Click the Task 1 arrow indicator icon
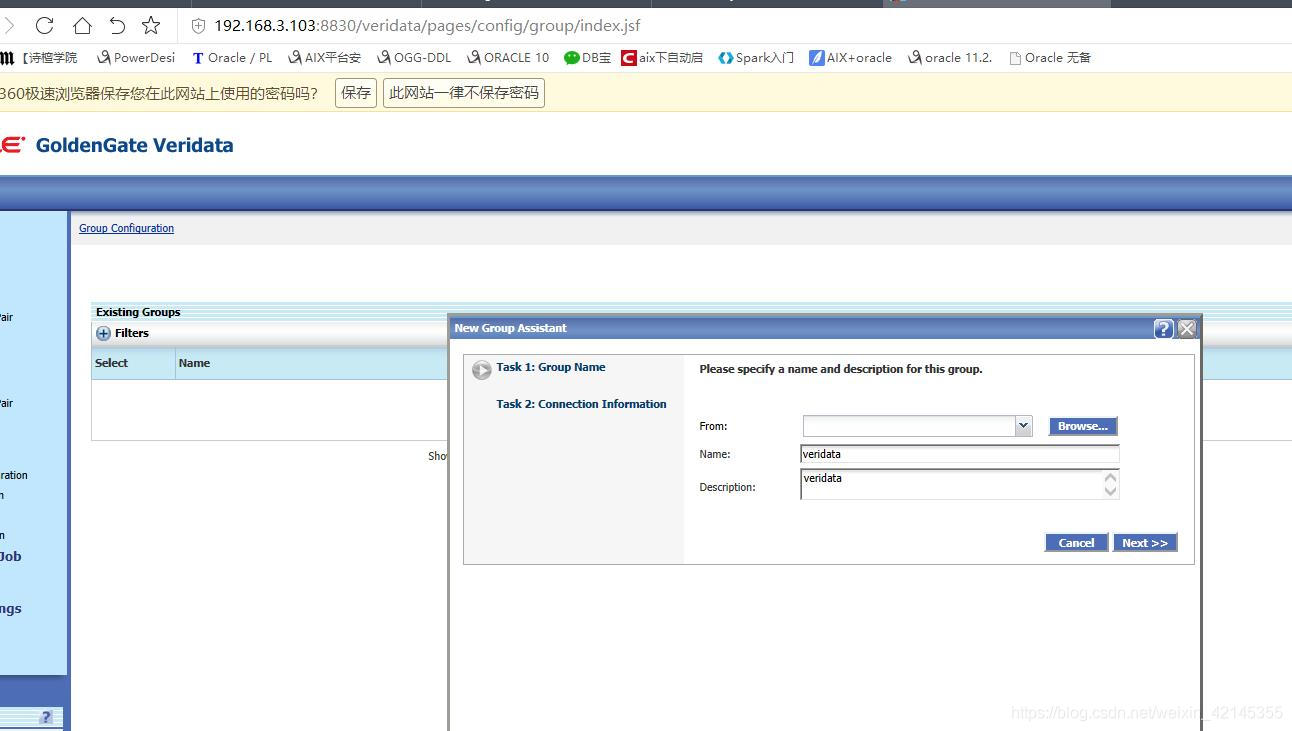The width and height of the screenshot is (1292, 731). [482, 370]
